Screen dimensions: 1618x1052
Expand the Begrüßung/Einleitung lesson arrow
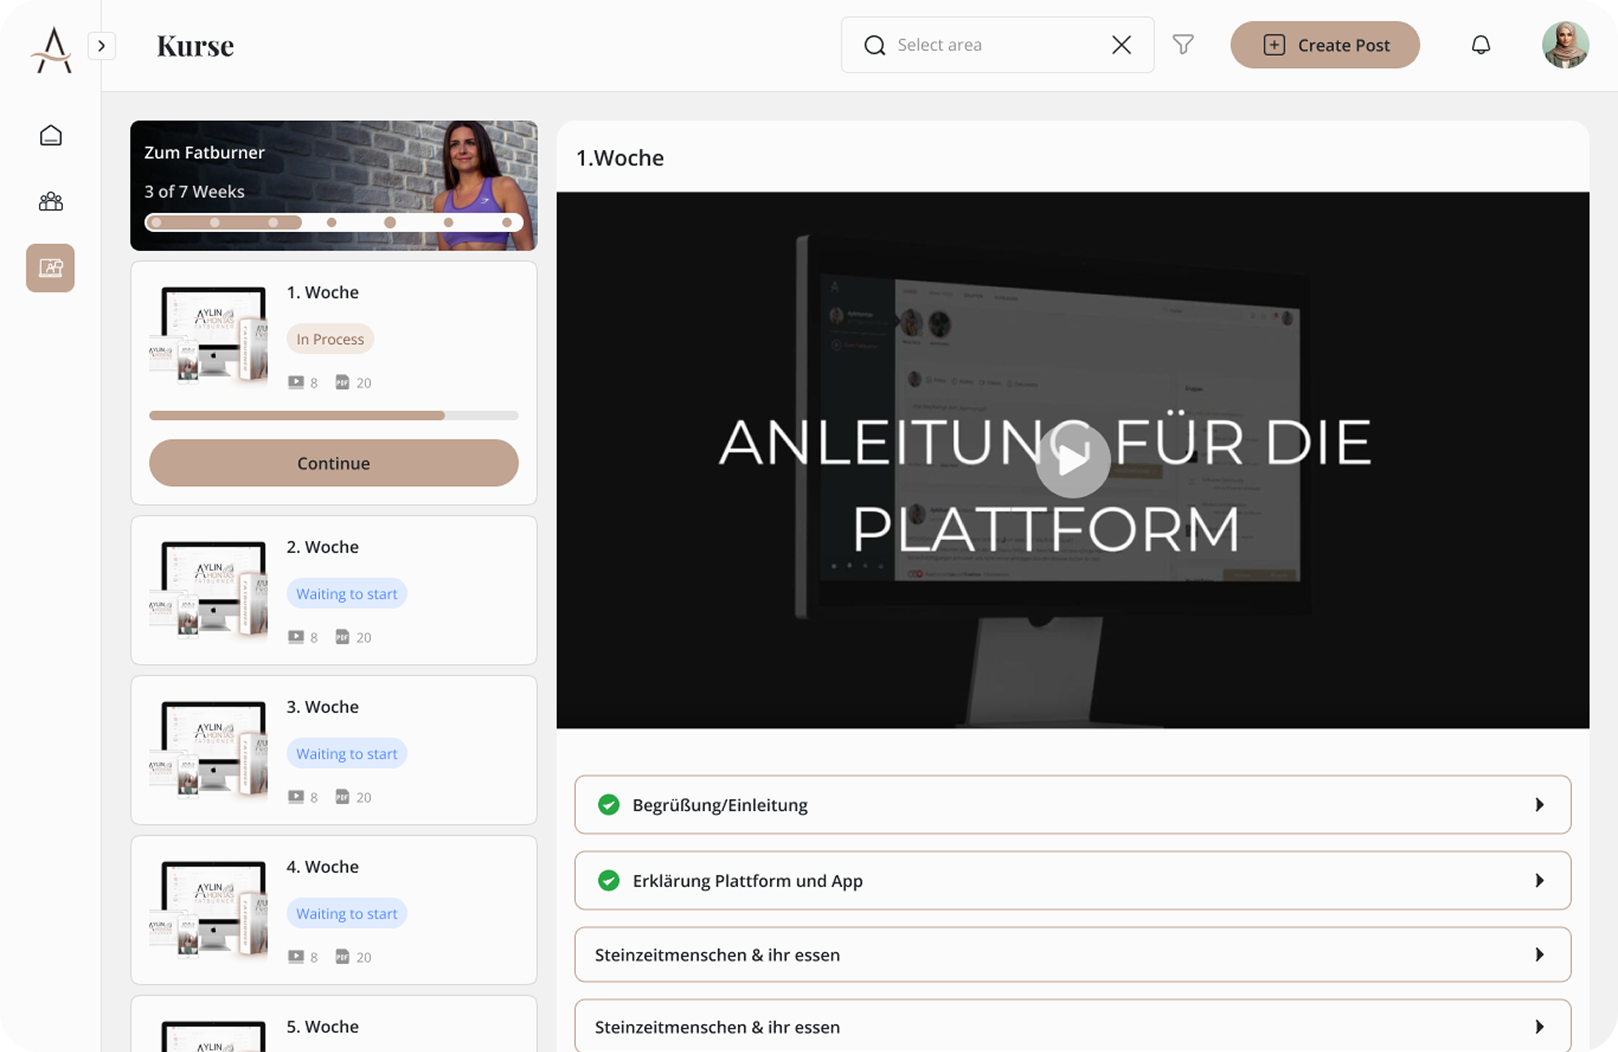pos(1540,805)
